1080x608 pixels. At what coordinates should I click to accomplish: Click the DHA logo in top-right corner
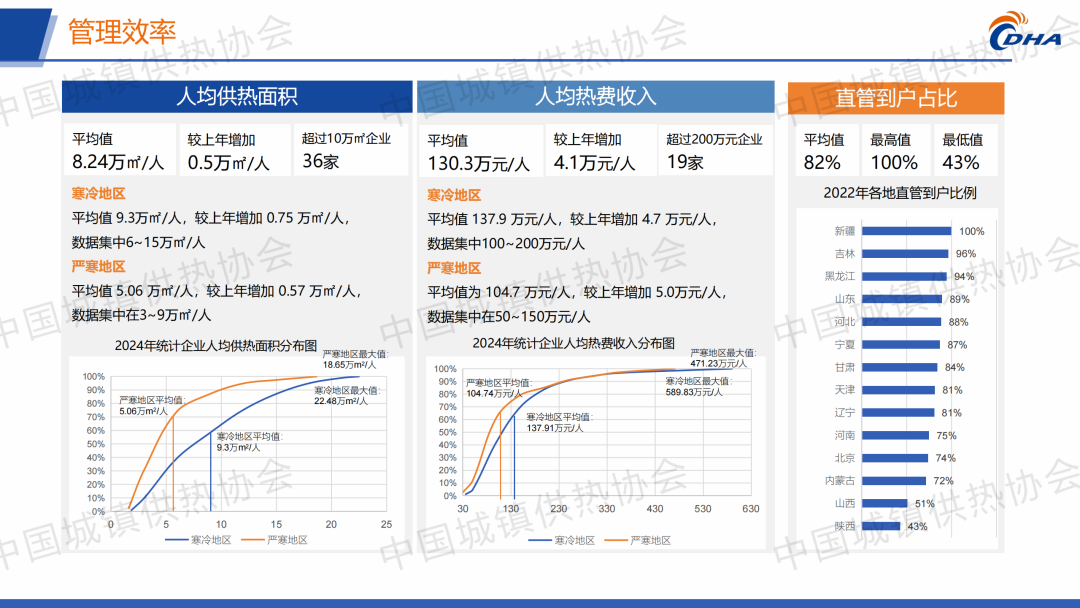point(1024,33)
